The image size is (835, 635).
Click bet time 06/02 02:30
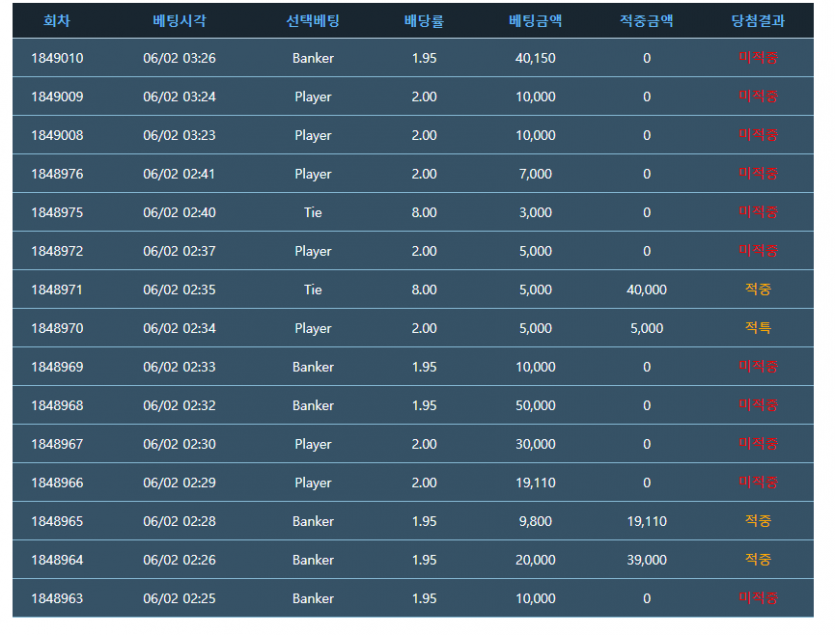179,444
